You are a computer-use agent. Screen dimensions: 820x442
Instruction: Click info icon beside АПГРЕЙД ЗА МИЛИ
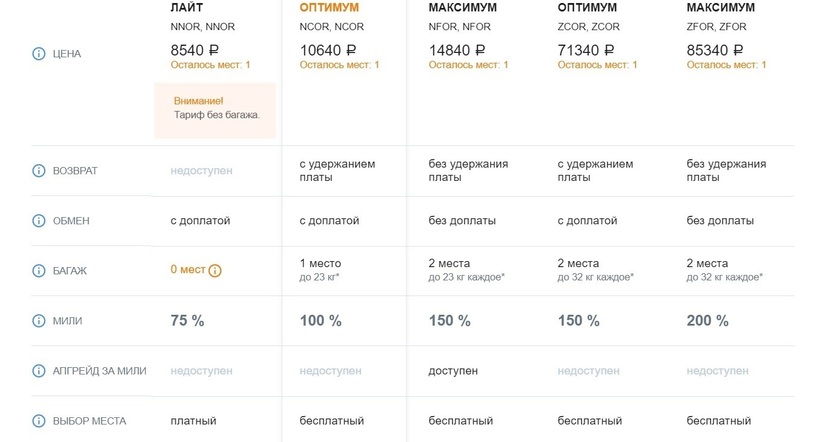[39, 371]
